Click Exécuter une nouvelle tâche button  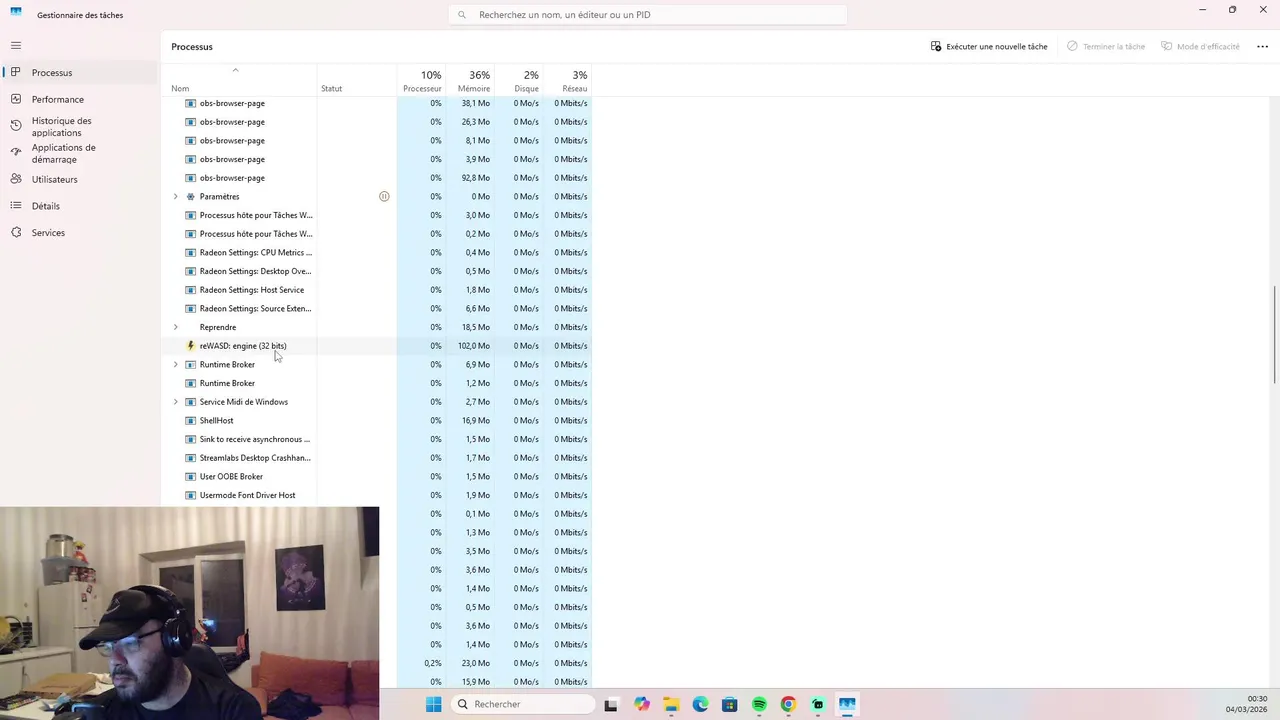[x=989, y=46]
